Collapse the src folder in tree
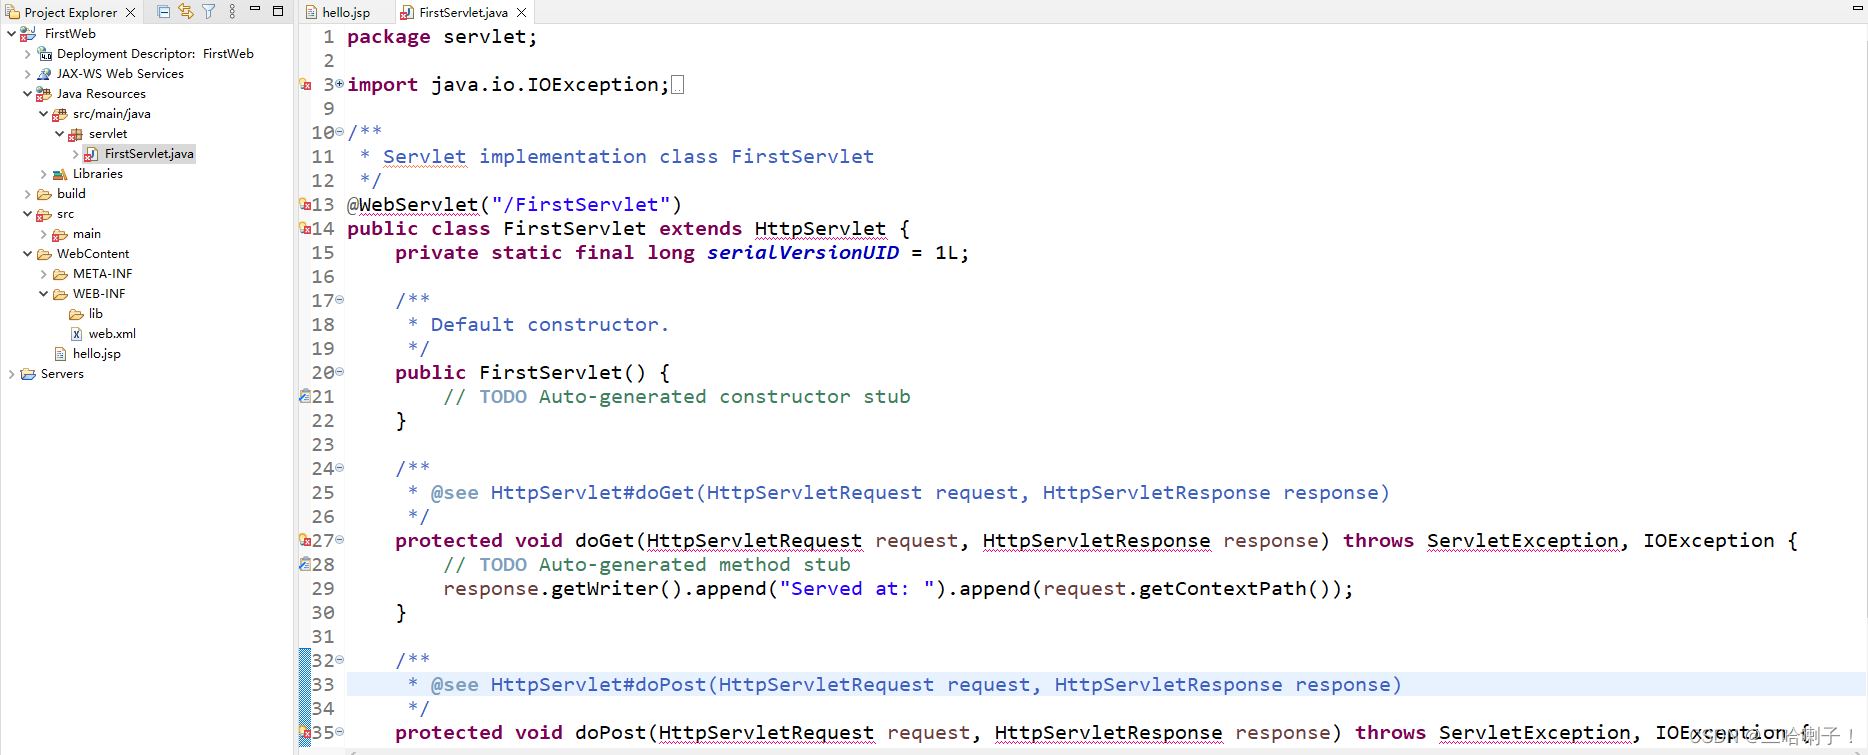Screen dimensions: 1868x755 coord(27,214)
